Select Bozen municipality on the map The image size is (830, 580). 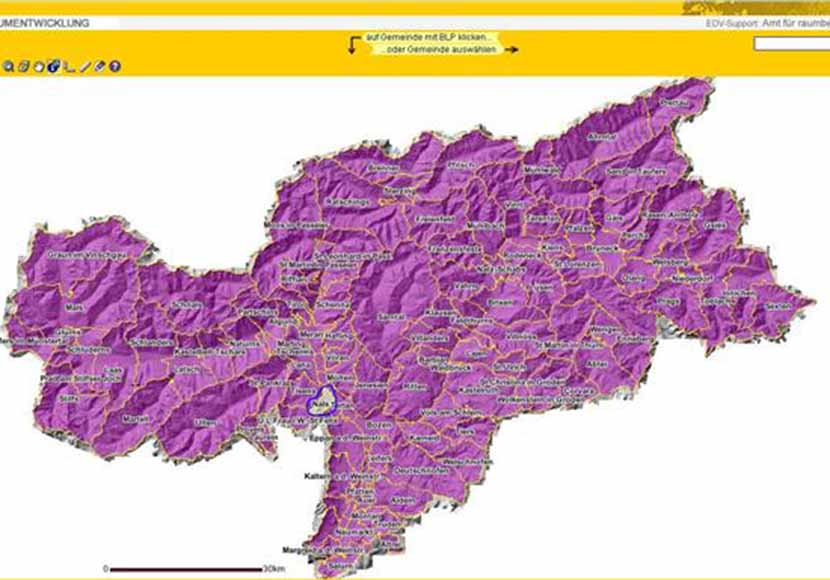377,425
